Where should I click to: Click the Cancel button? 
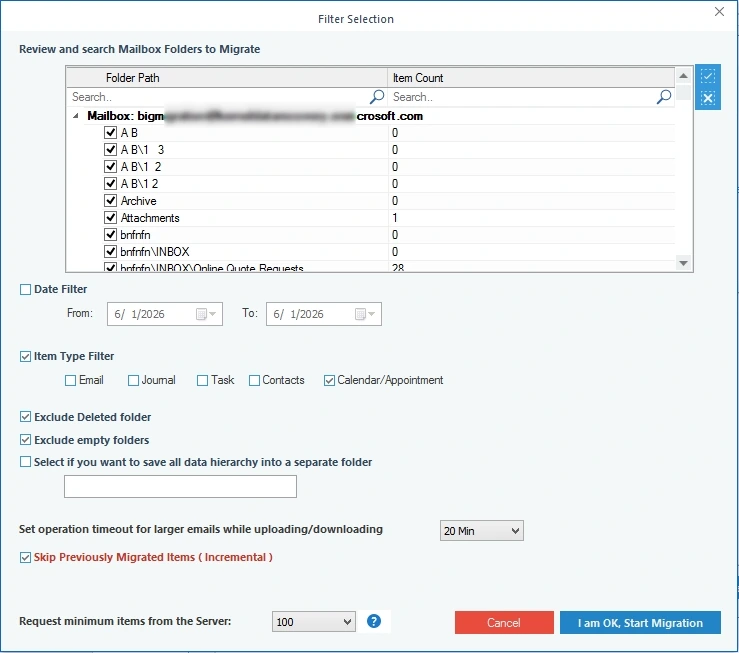tap(504, 623)
